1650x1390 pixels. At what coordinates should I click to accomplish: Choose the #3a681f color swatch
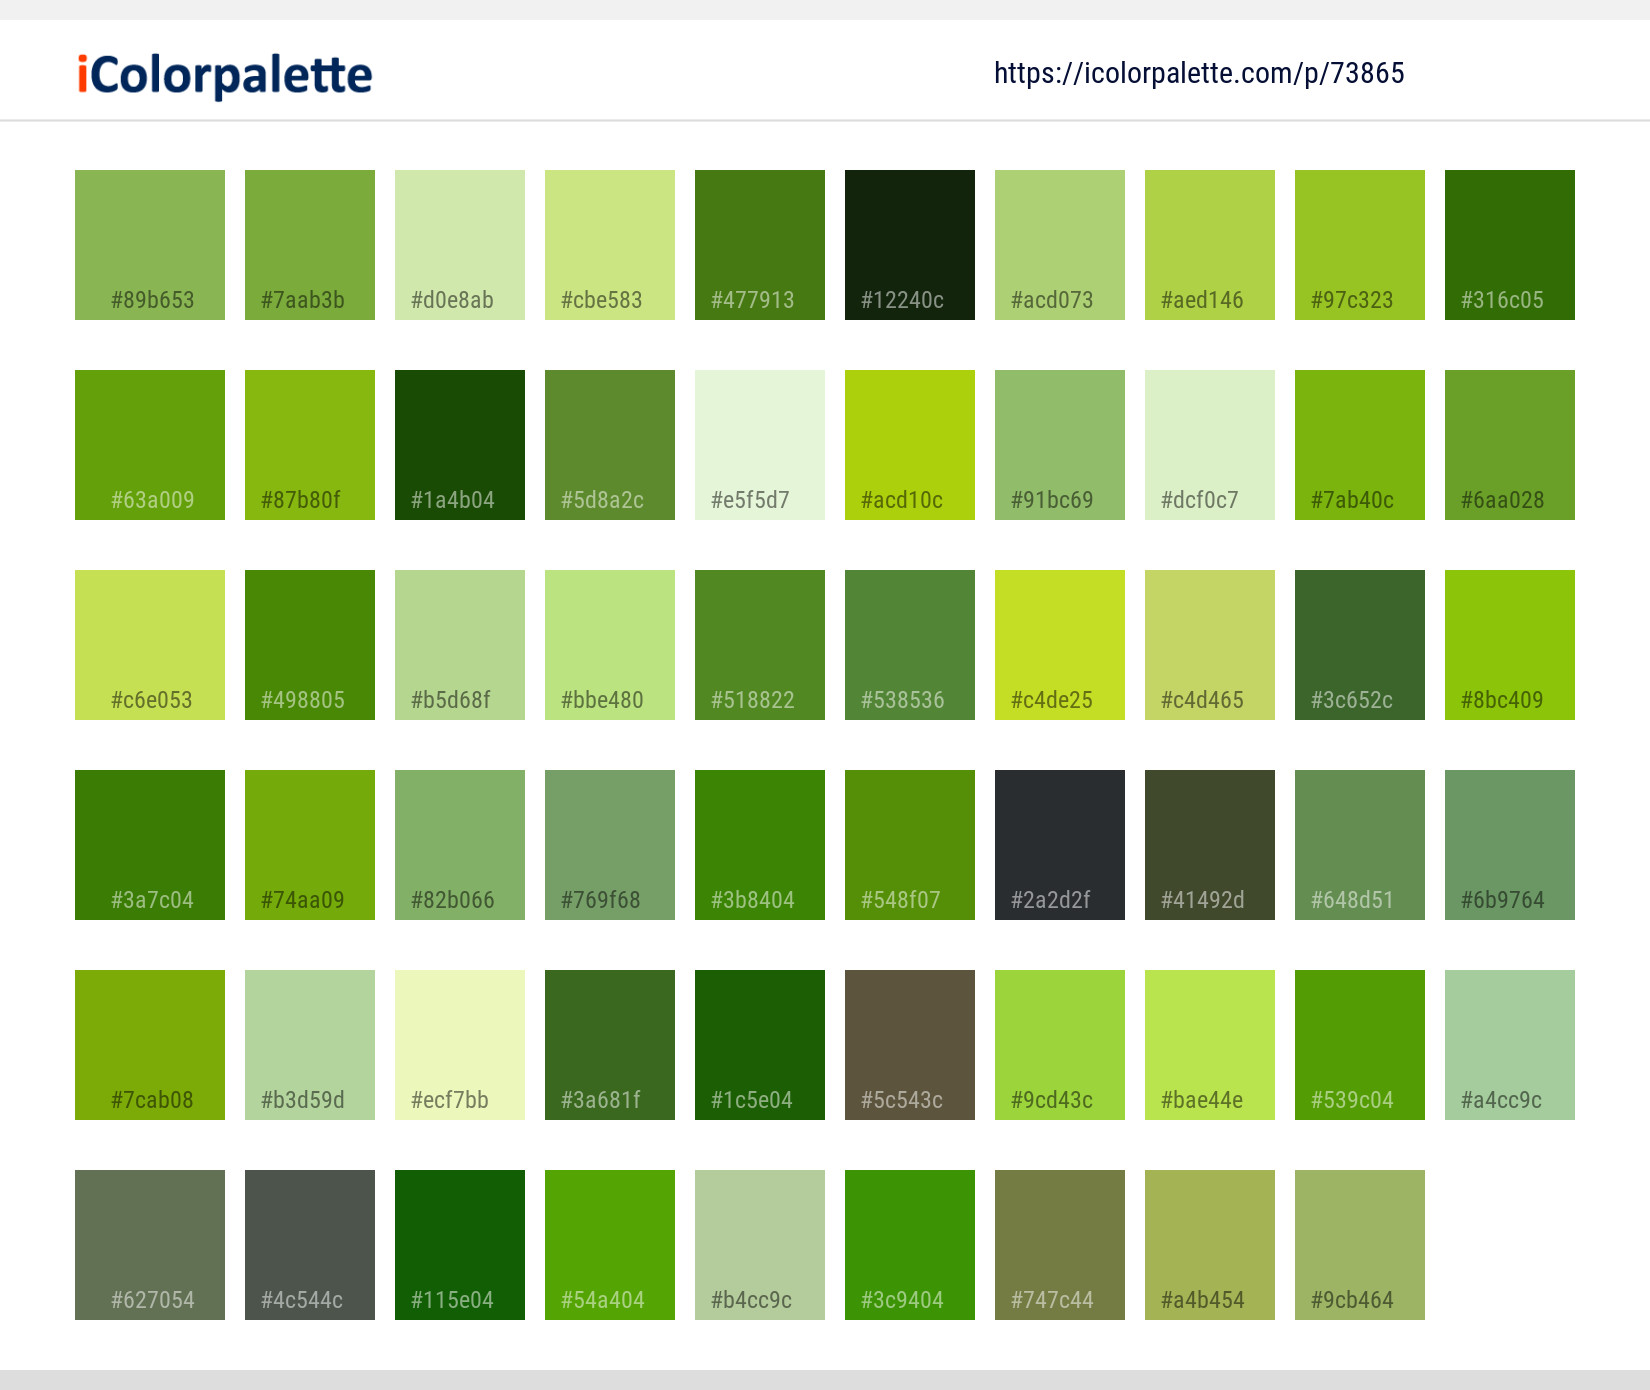point(610,1045)
